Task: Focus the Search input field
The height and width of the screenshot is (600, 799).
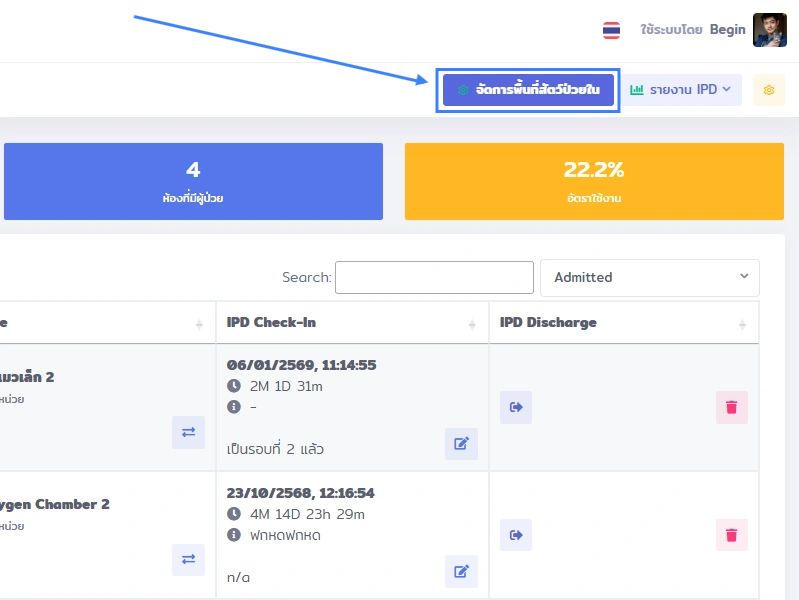Action: click(434, 277)
